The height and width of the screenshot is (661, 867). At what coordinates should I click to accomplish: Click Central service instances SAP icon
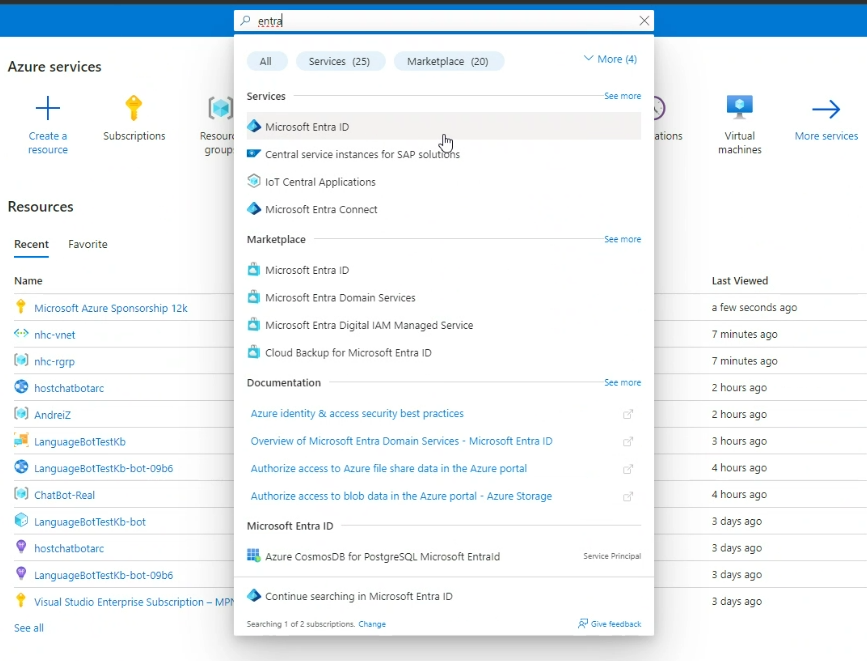[254, 154]
